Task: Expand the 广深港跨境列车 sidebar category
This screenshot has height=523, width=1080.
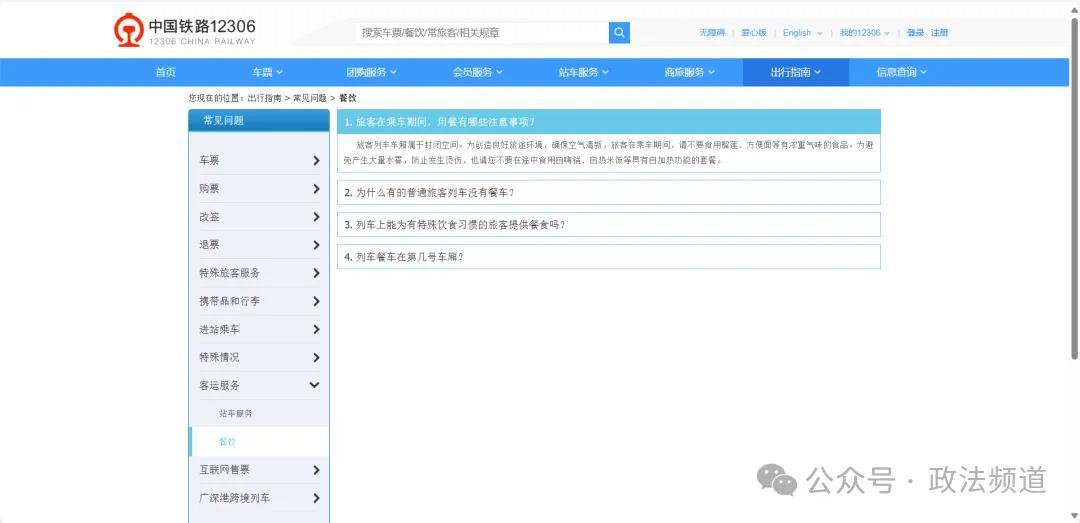Action: [260, 498]
